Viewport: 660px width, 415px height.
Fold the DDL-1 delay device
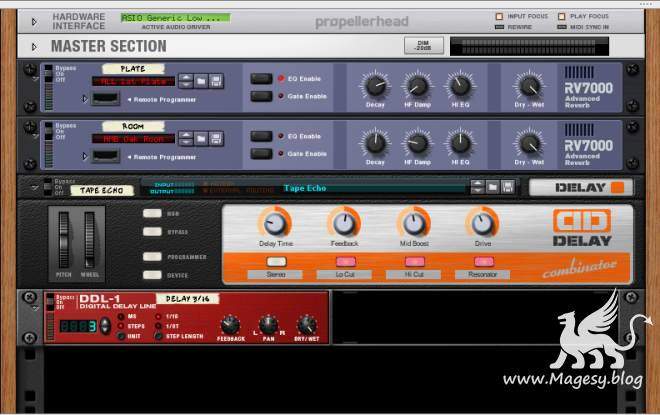point(35,309)
